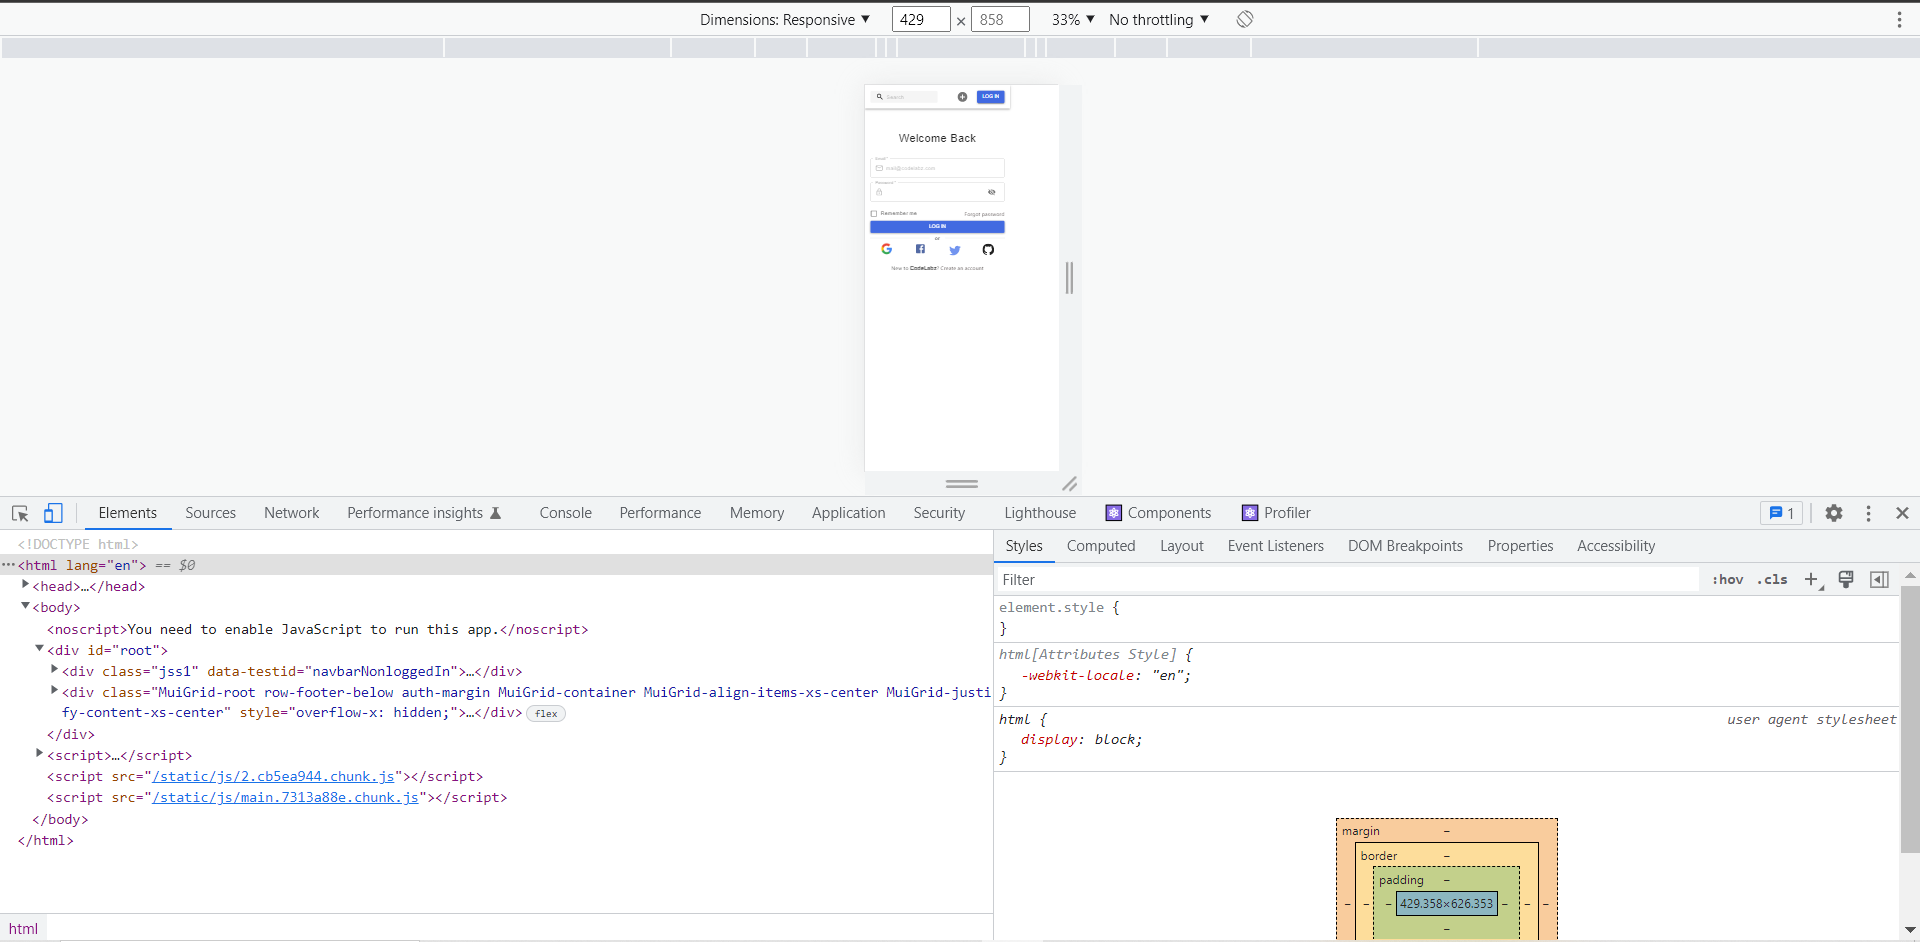Check the Remember me checkbox
Viewport: 1920px width, 942px height.
pos(876,213)
